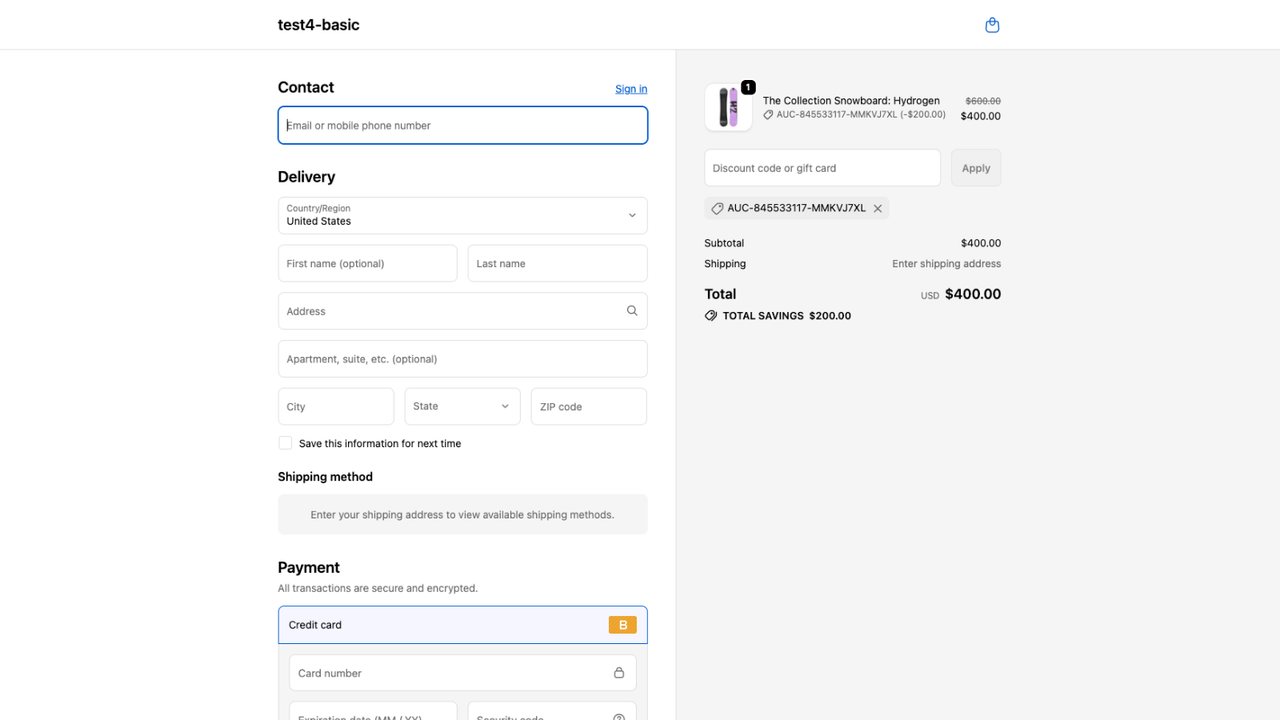Click the Discount code or gift card field

click(822, 168)
